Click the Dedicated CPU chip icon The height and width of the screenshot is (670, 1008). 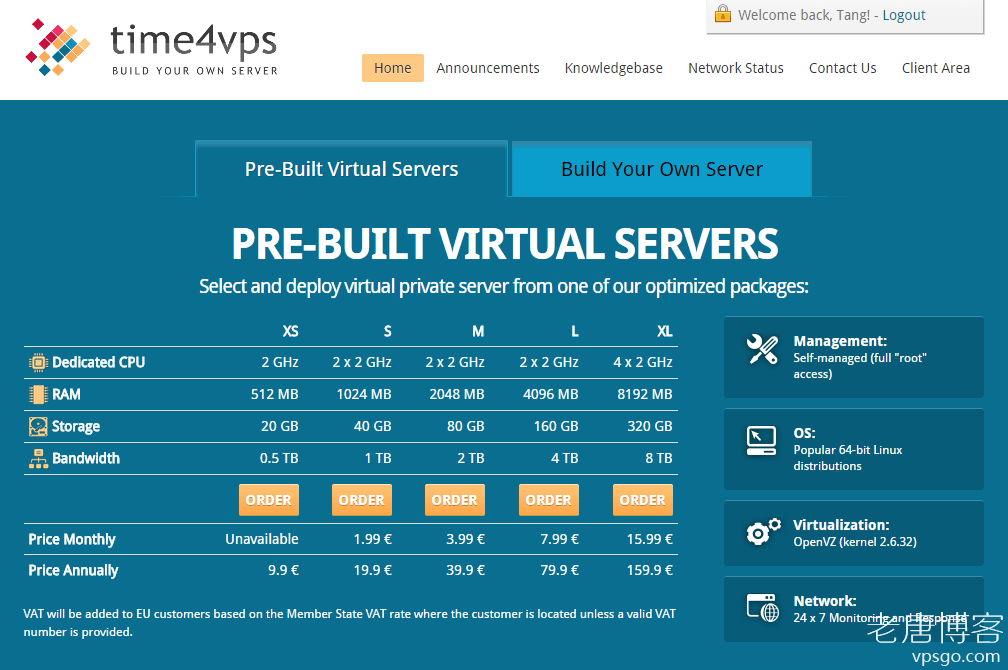pyautogui.click(x=38, y=363)
